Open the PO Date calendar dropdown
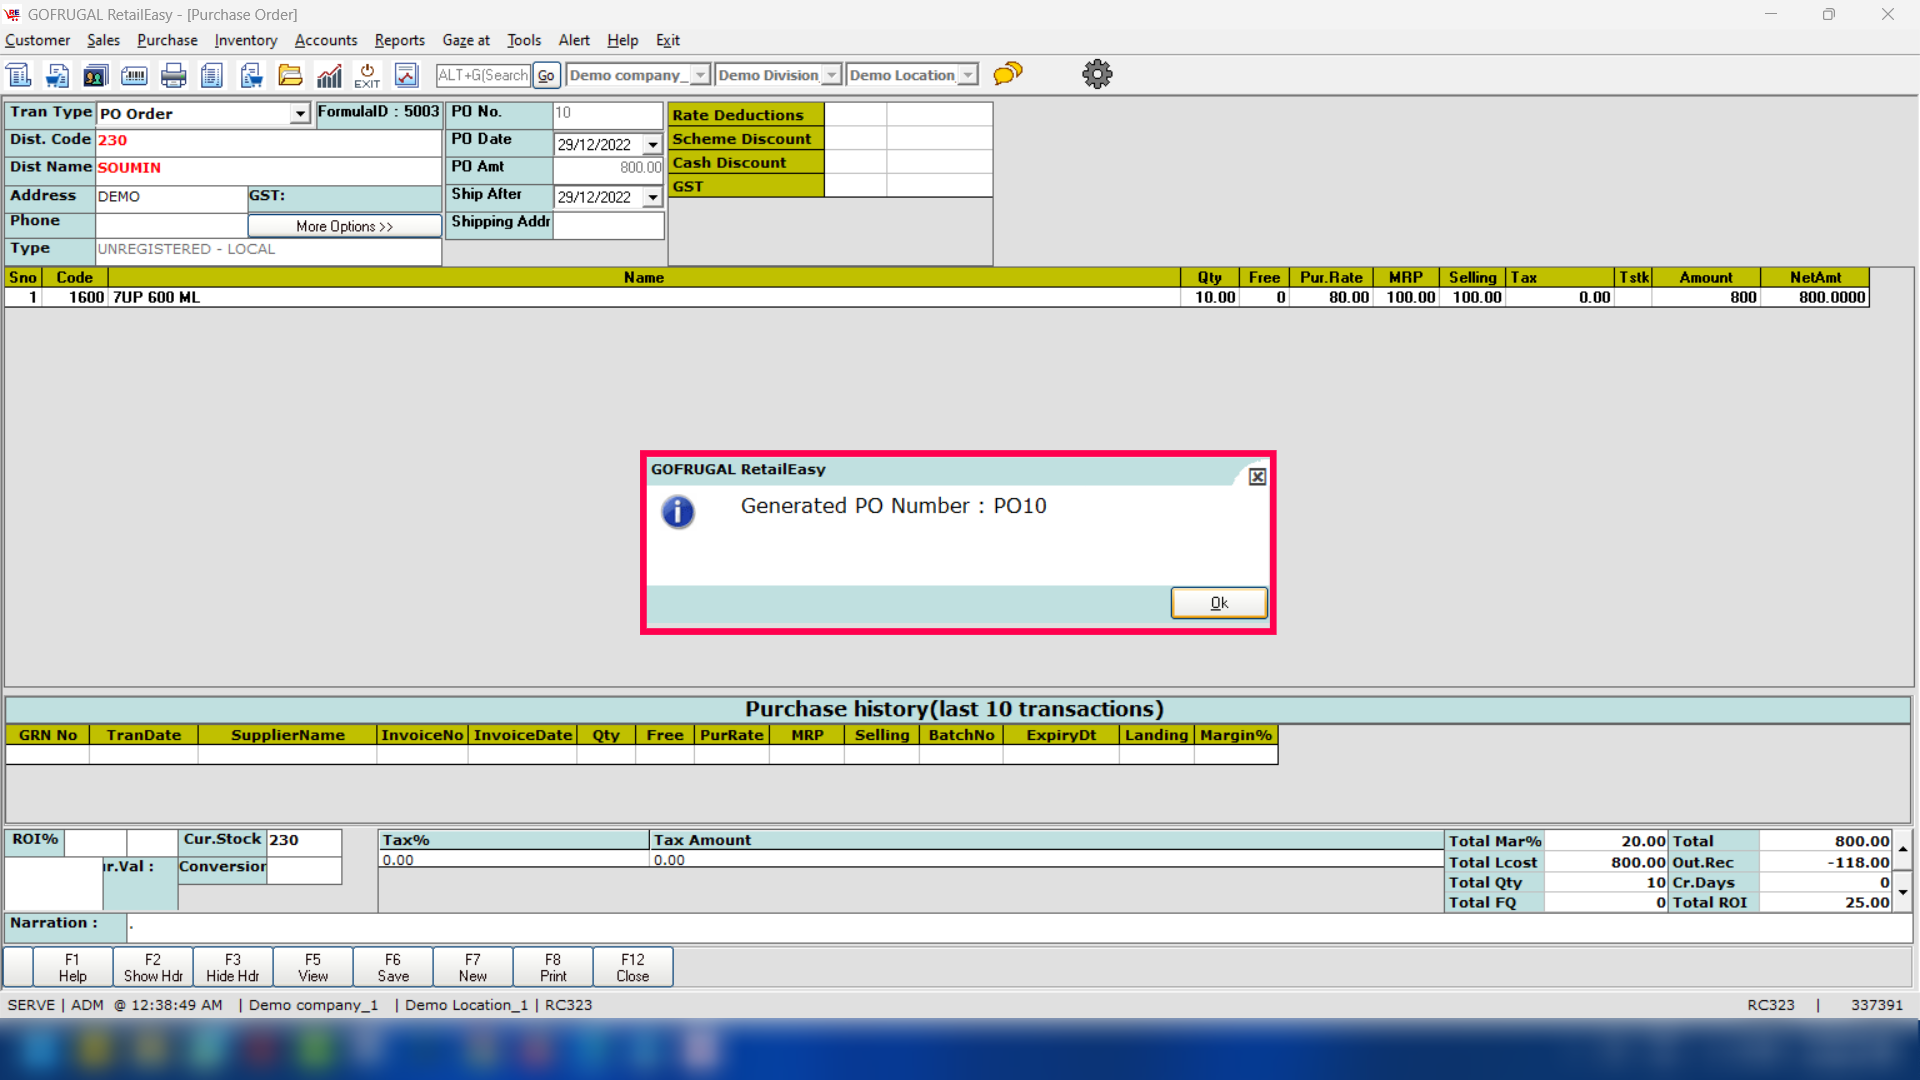1920x1080 pixels. click(x=653, y=145)
